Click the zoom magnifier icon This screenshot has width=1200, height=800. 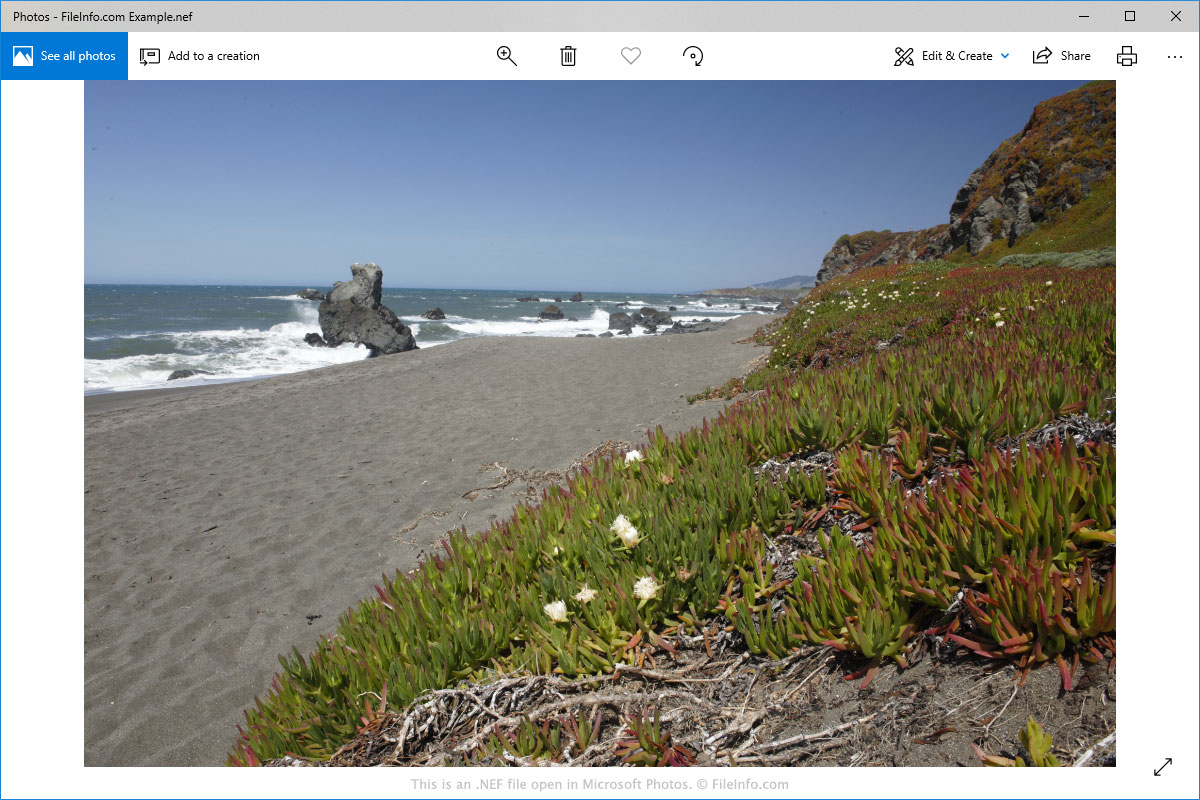[x=507, y=56]
